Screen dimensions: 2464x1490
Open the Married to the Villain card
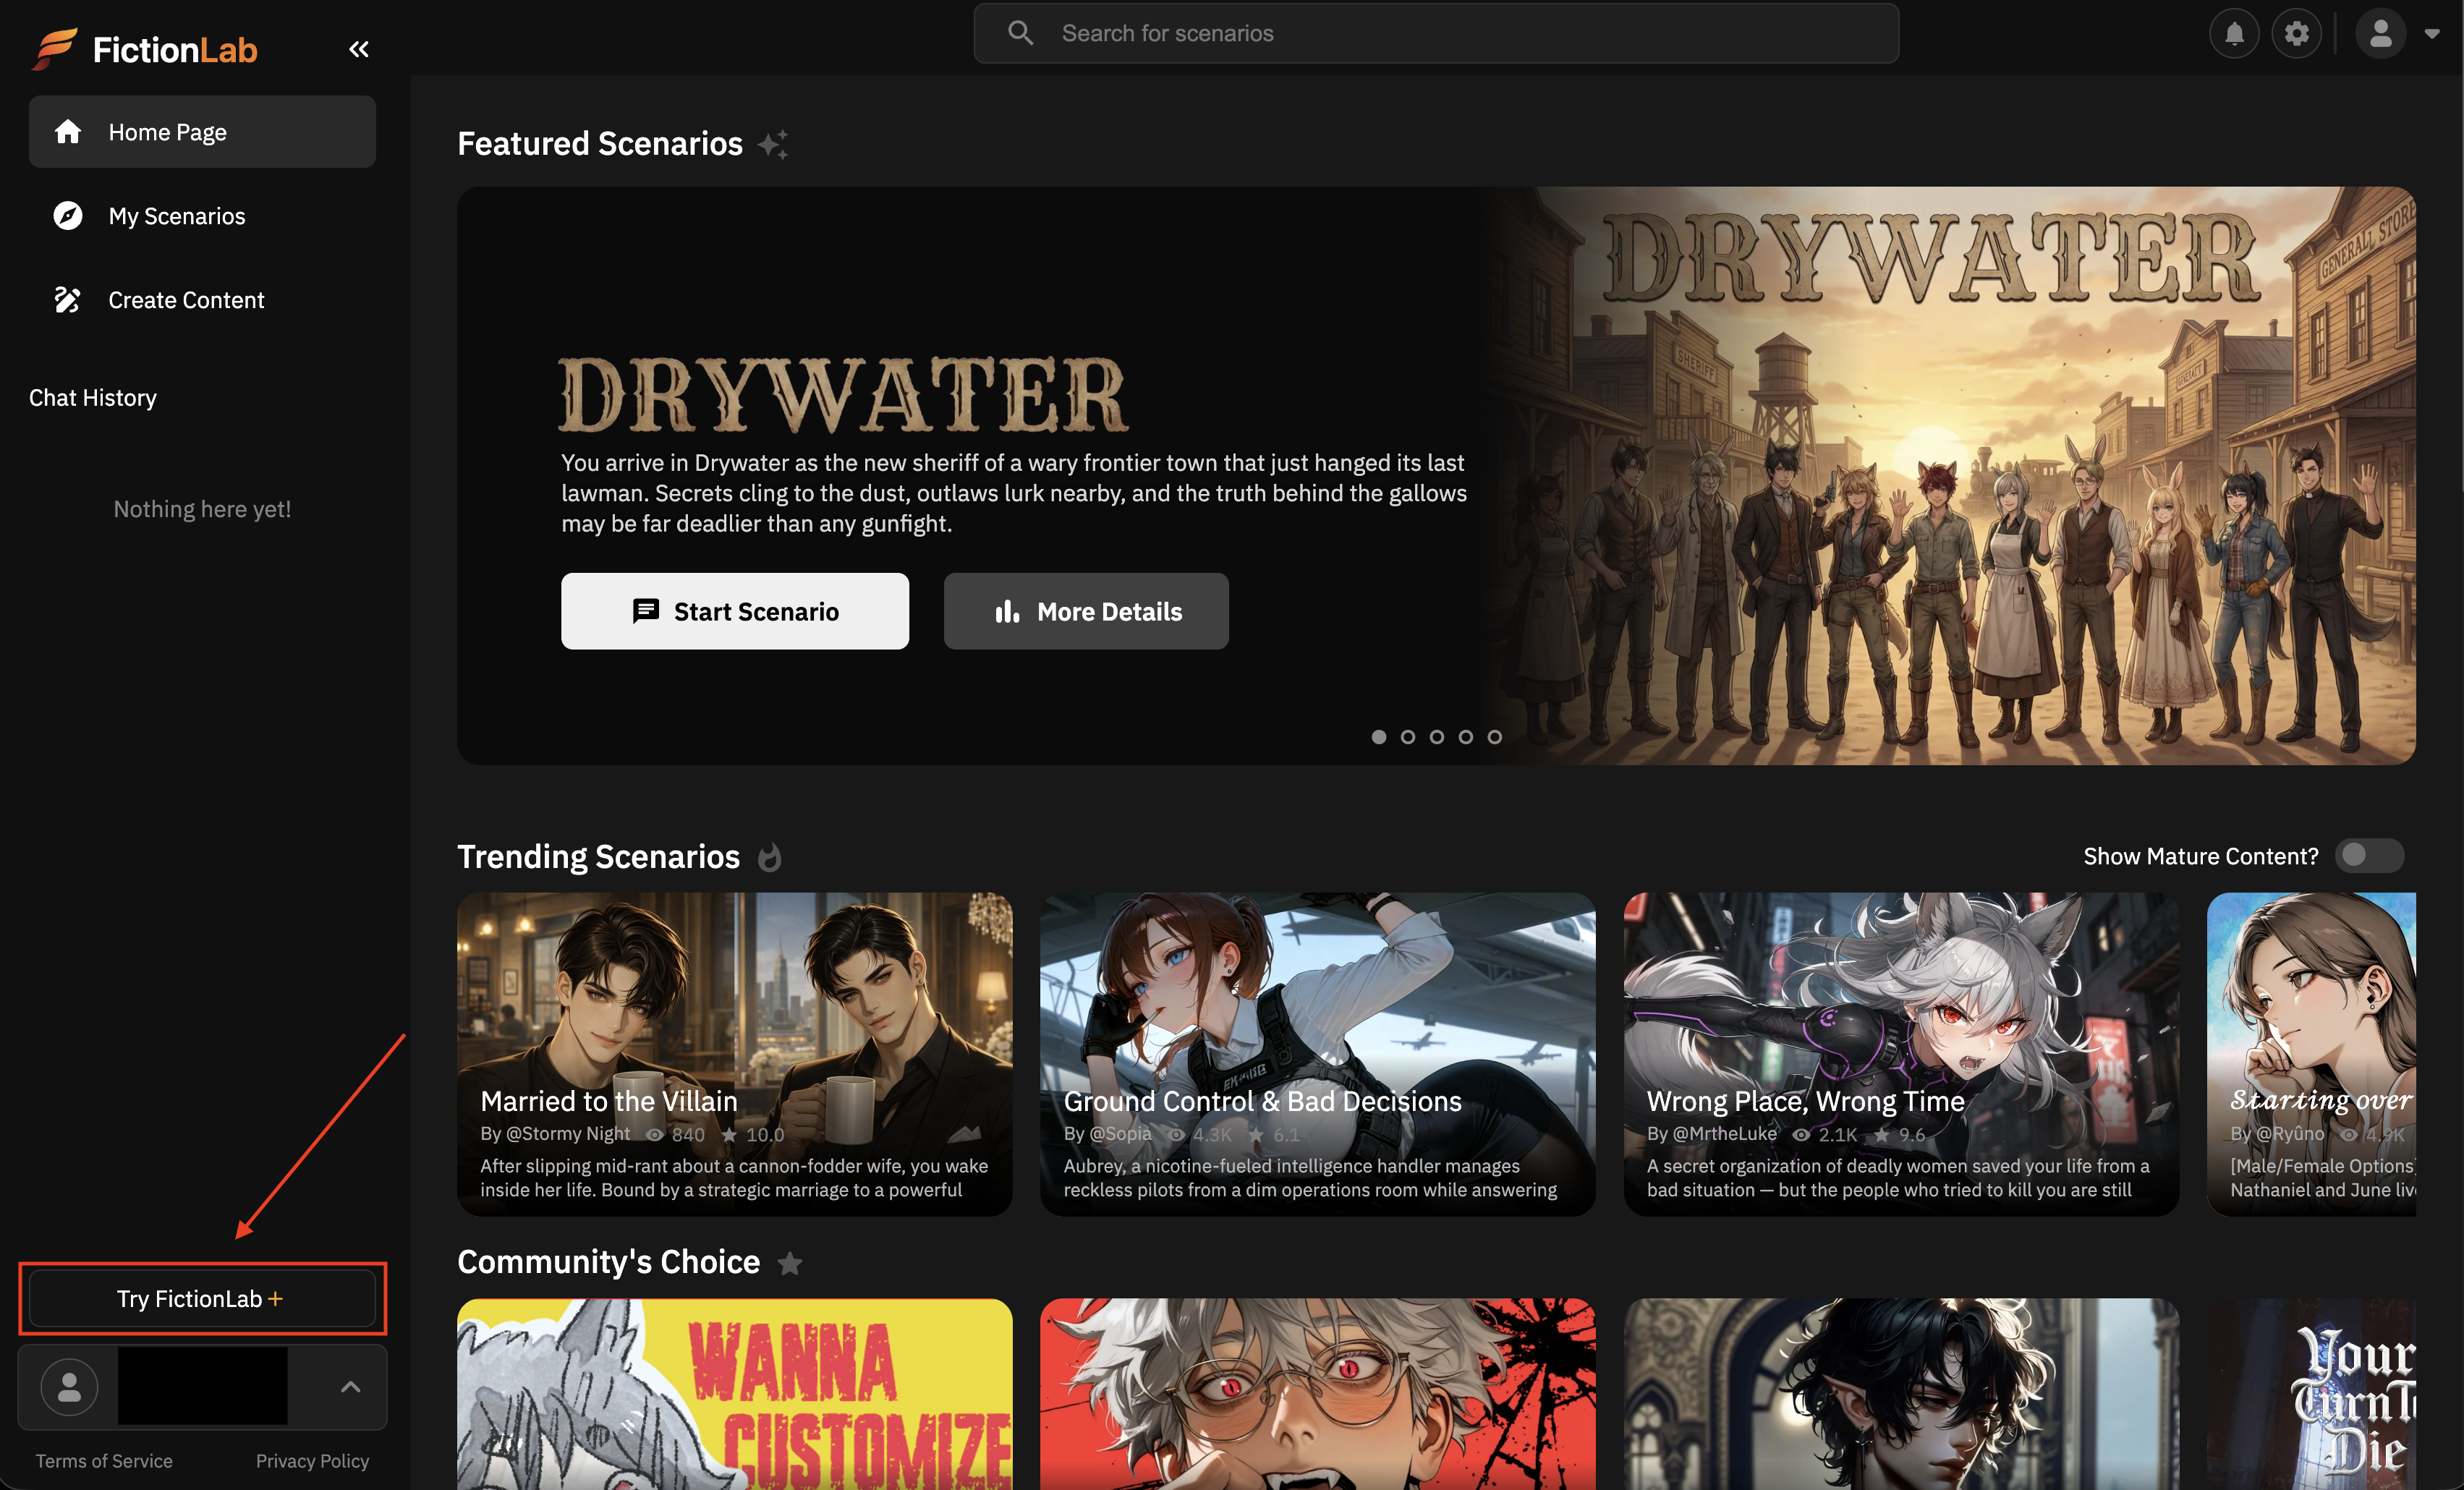(735, 1054)
